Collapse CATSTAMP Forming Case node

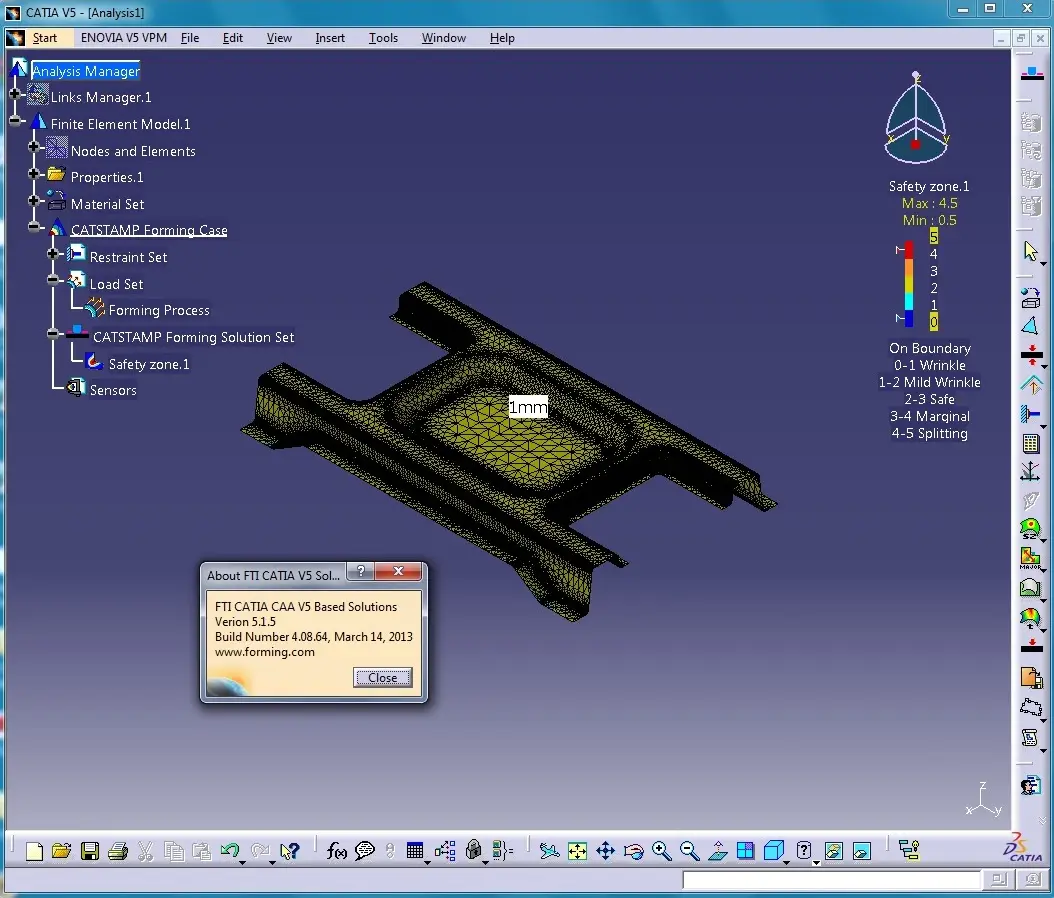click(x=34, y=227)
